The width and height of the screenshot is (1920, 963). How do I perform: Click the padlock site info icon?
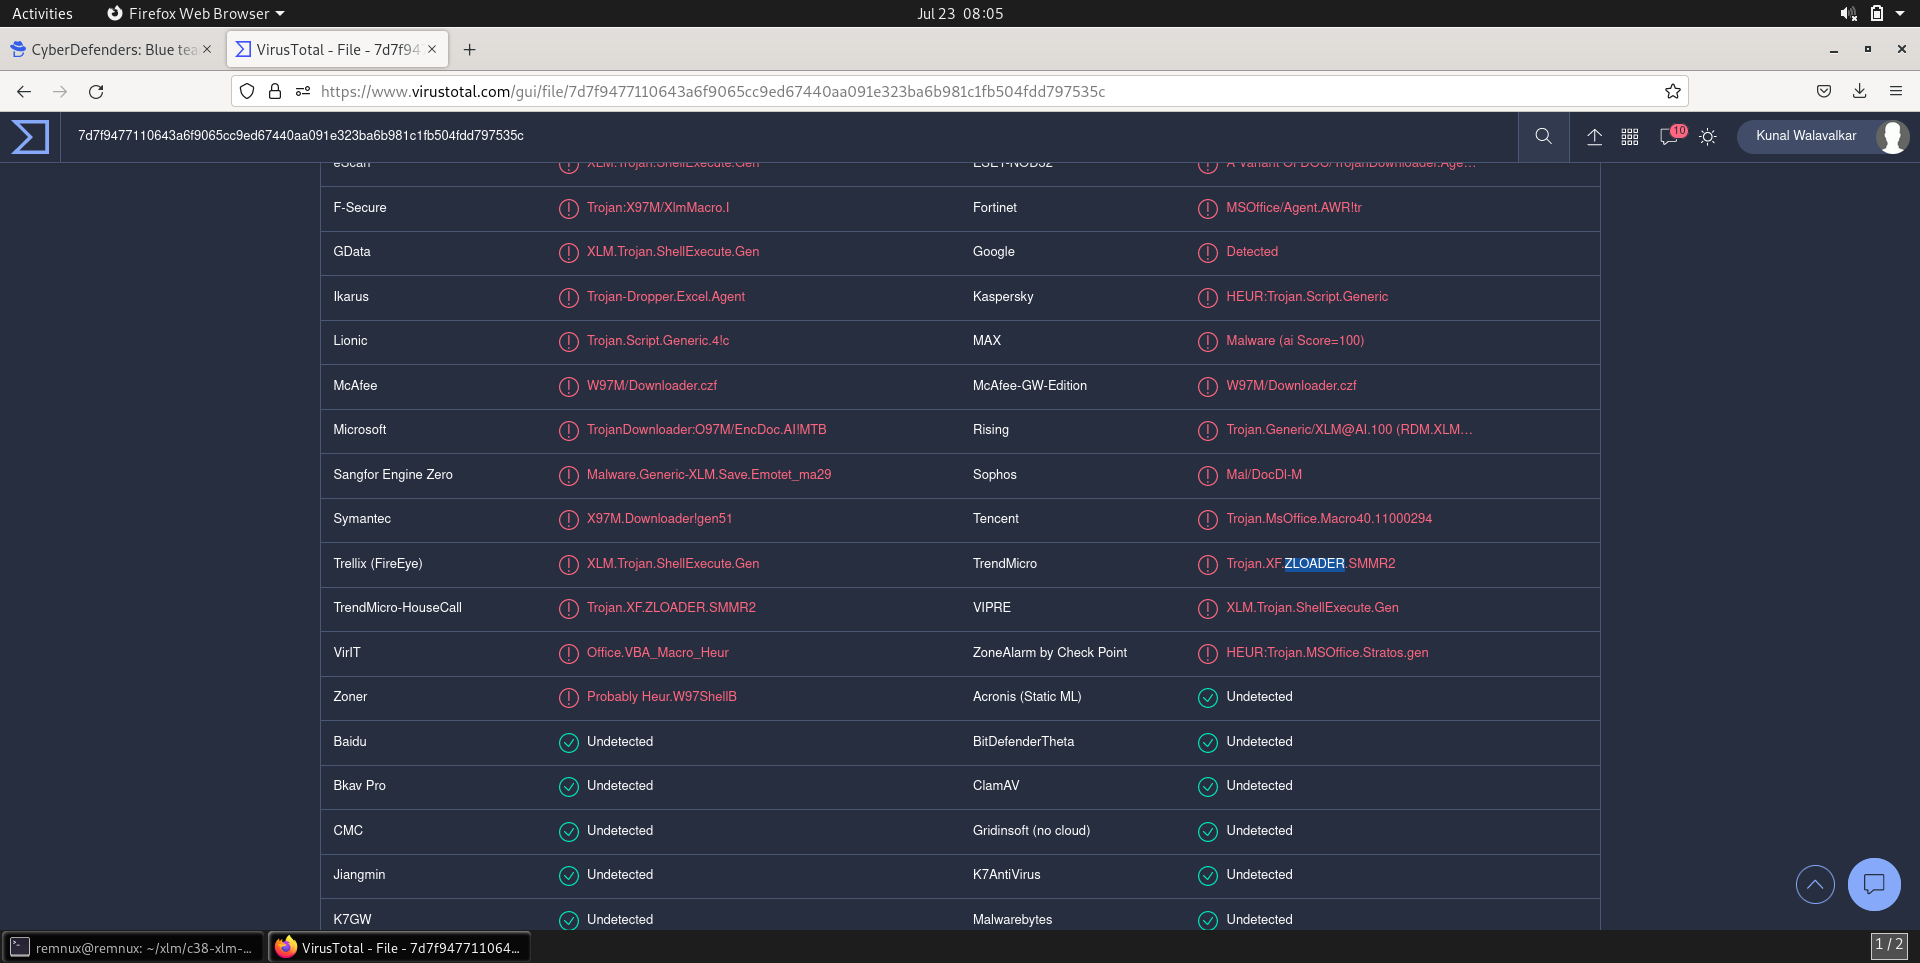pos(275,91)
